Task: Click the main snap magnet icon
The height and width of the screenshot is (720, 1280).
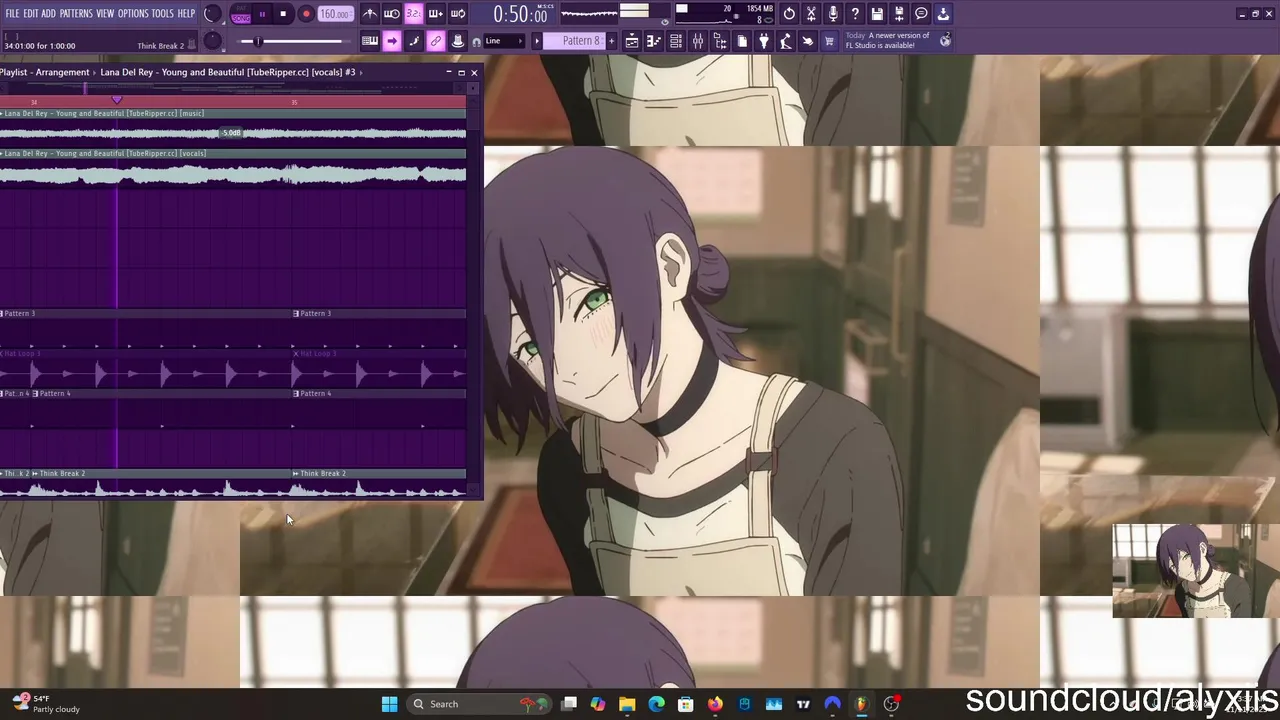Action: click(x=476, y=41)
